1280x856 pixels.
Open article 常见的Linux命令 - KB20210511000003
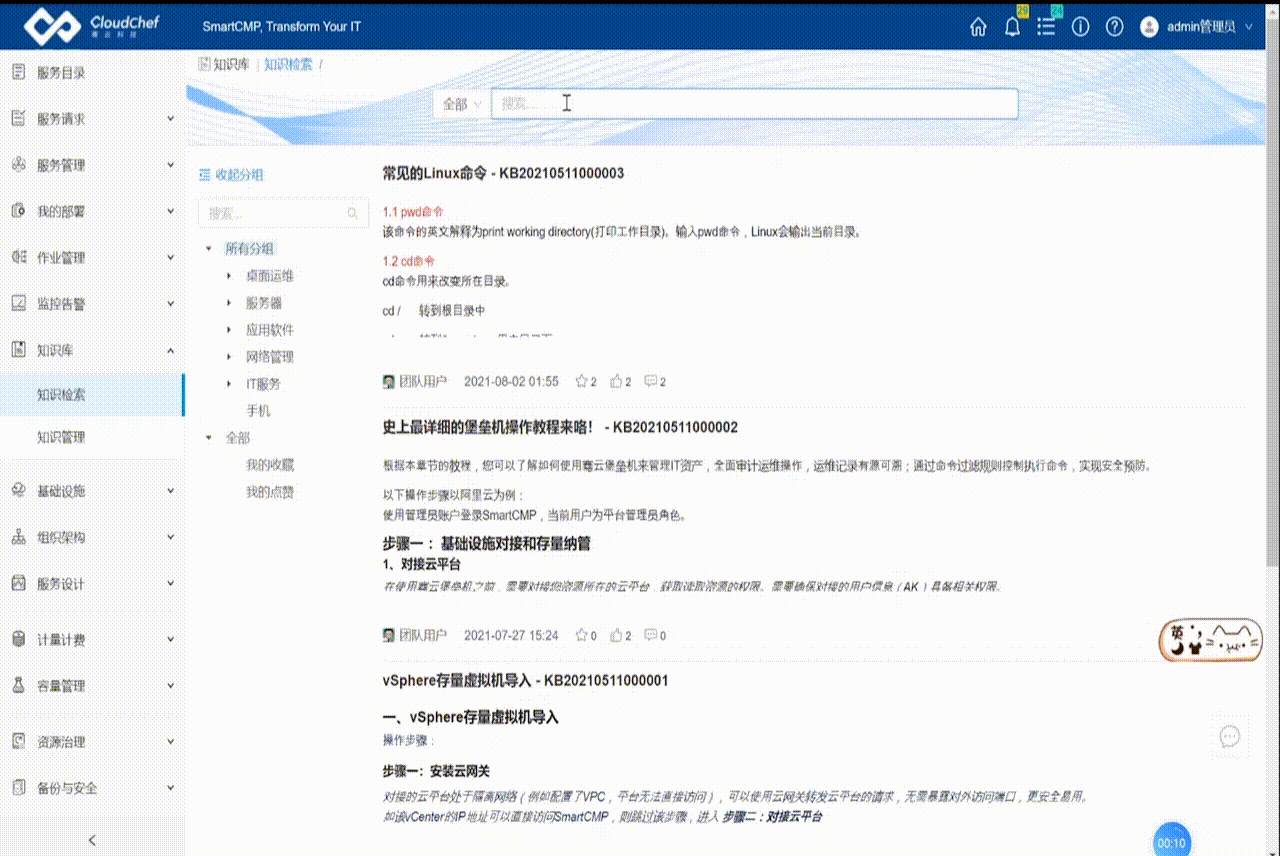tap(503, 173)
